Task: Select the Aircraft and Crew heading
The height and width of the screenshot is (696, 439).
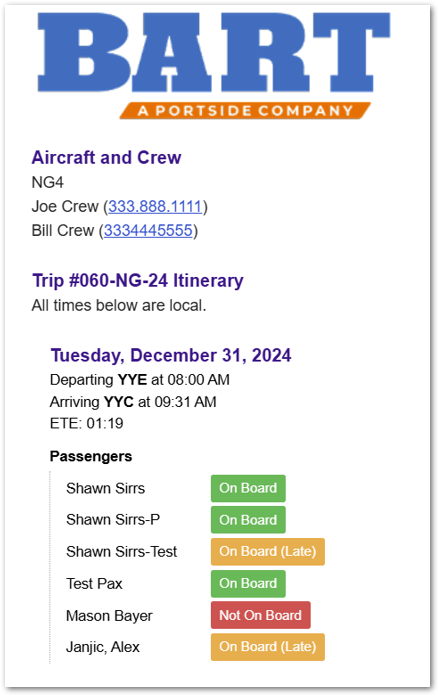Action: (x=107, y=158)
